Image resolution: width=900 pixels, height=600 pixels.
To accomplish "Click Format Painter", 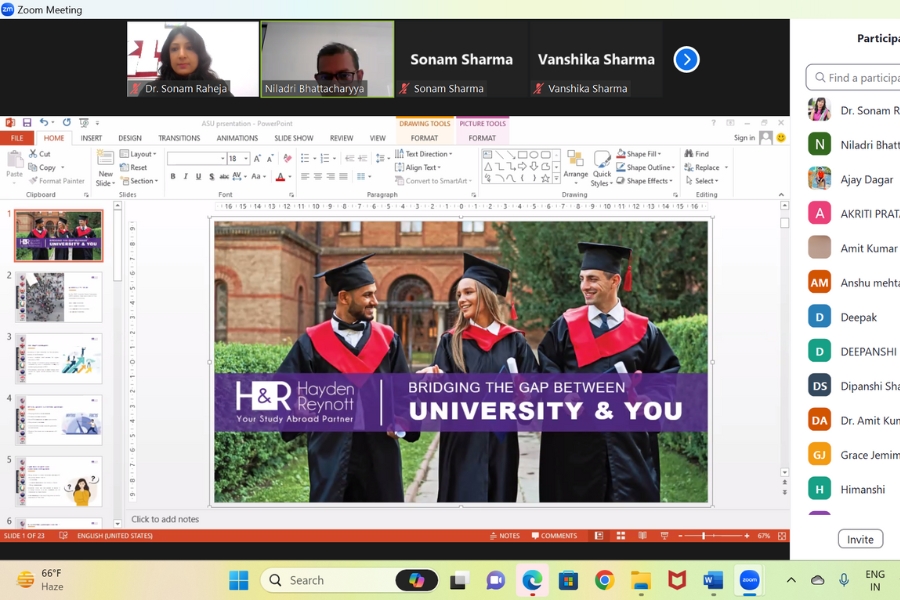I will point(56,181).
